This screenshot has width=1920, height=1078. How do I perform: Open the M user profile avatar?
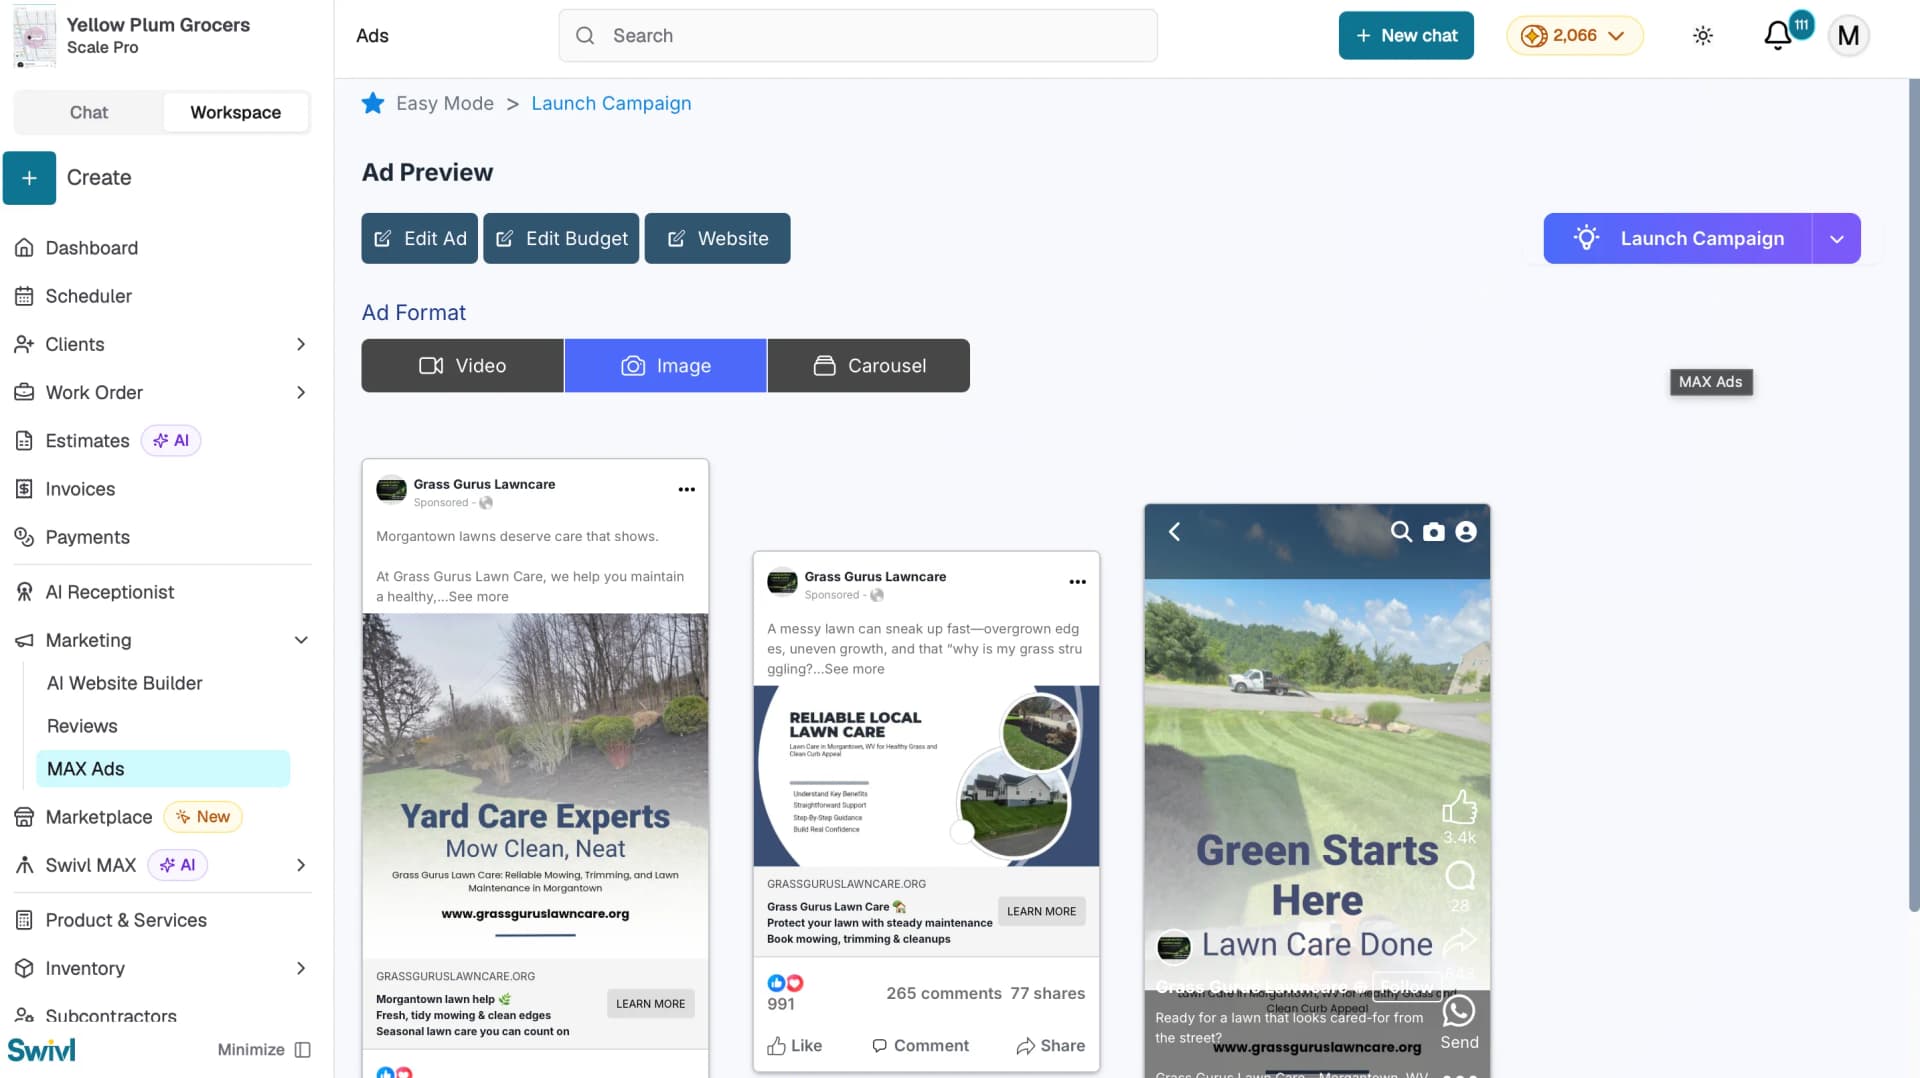1849,36
